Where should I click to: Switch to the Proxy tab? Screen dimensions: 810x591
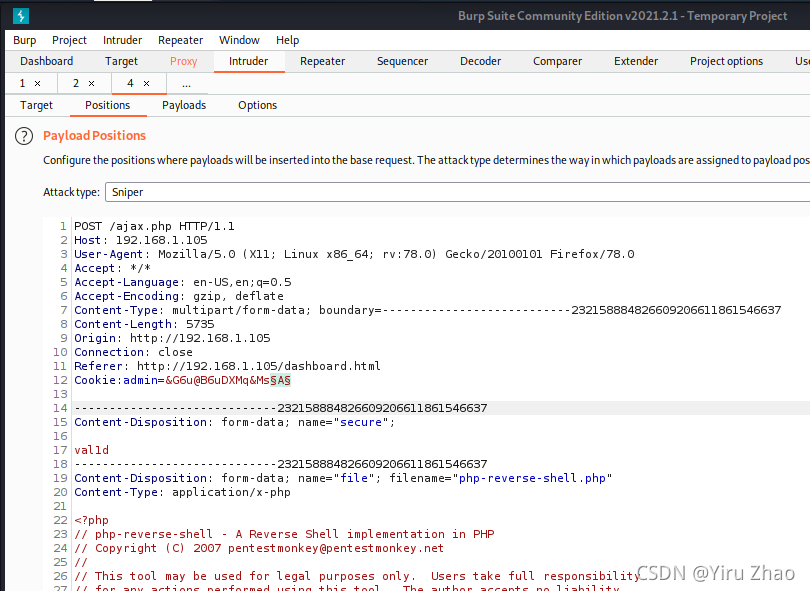coord(183,61)
